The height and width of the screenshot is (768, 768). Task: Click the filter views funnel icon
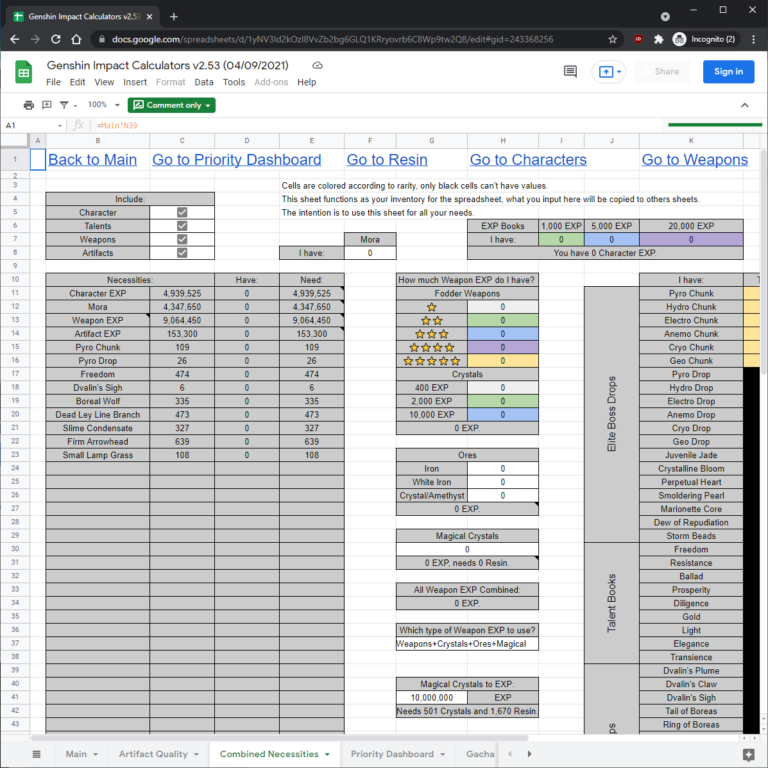[64, 105]
